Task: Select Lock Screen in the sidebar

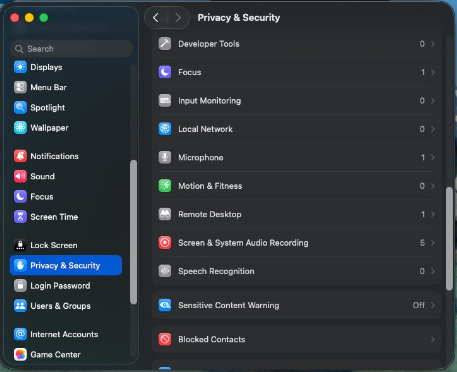Action: (66, 245)
